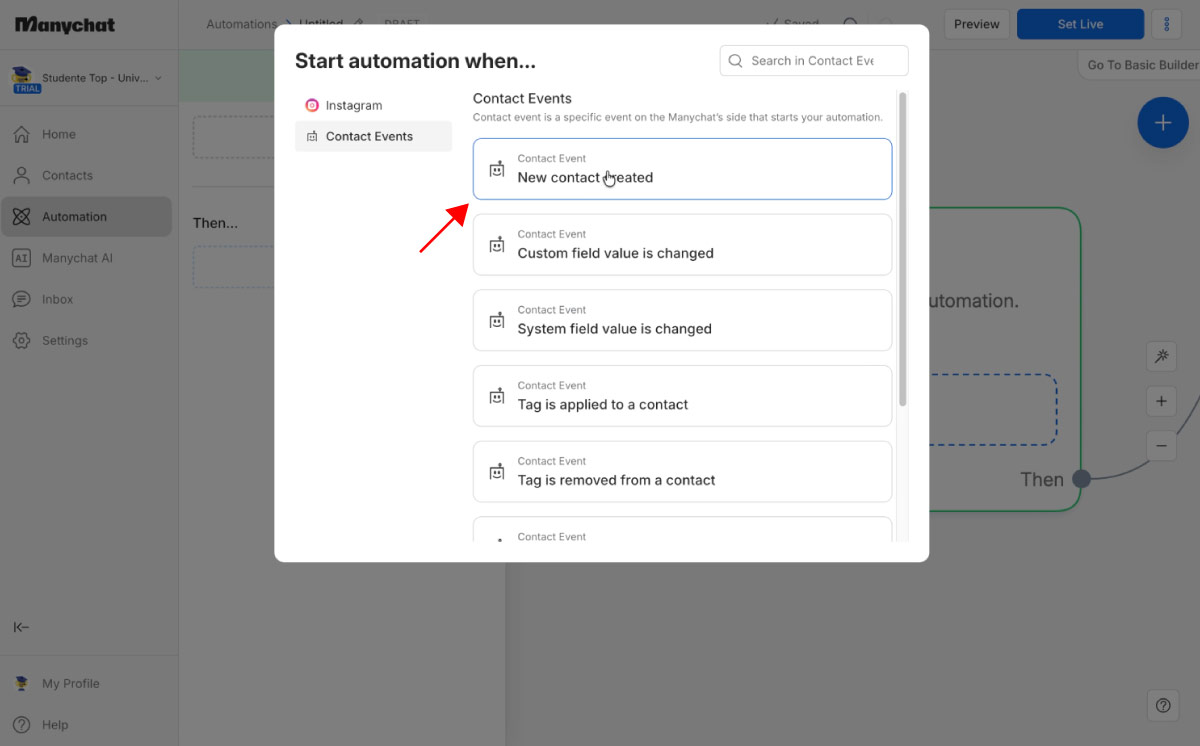Click robot icon beside System field value
1200x746 pixels.
[x=497, y=320]
